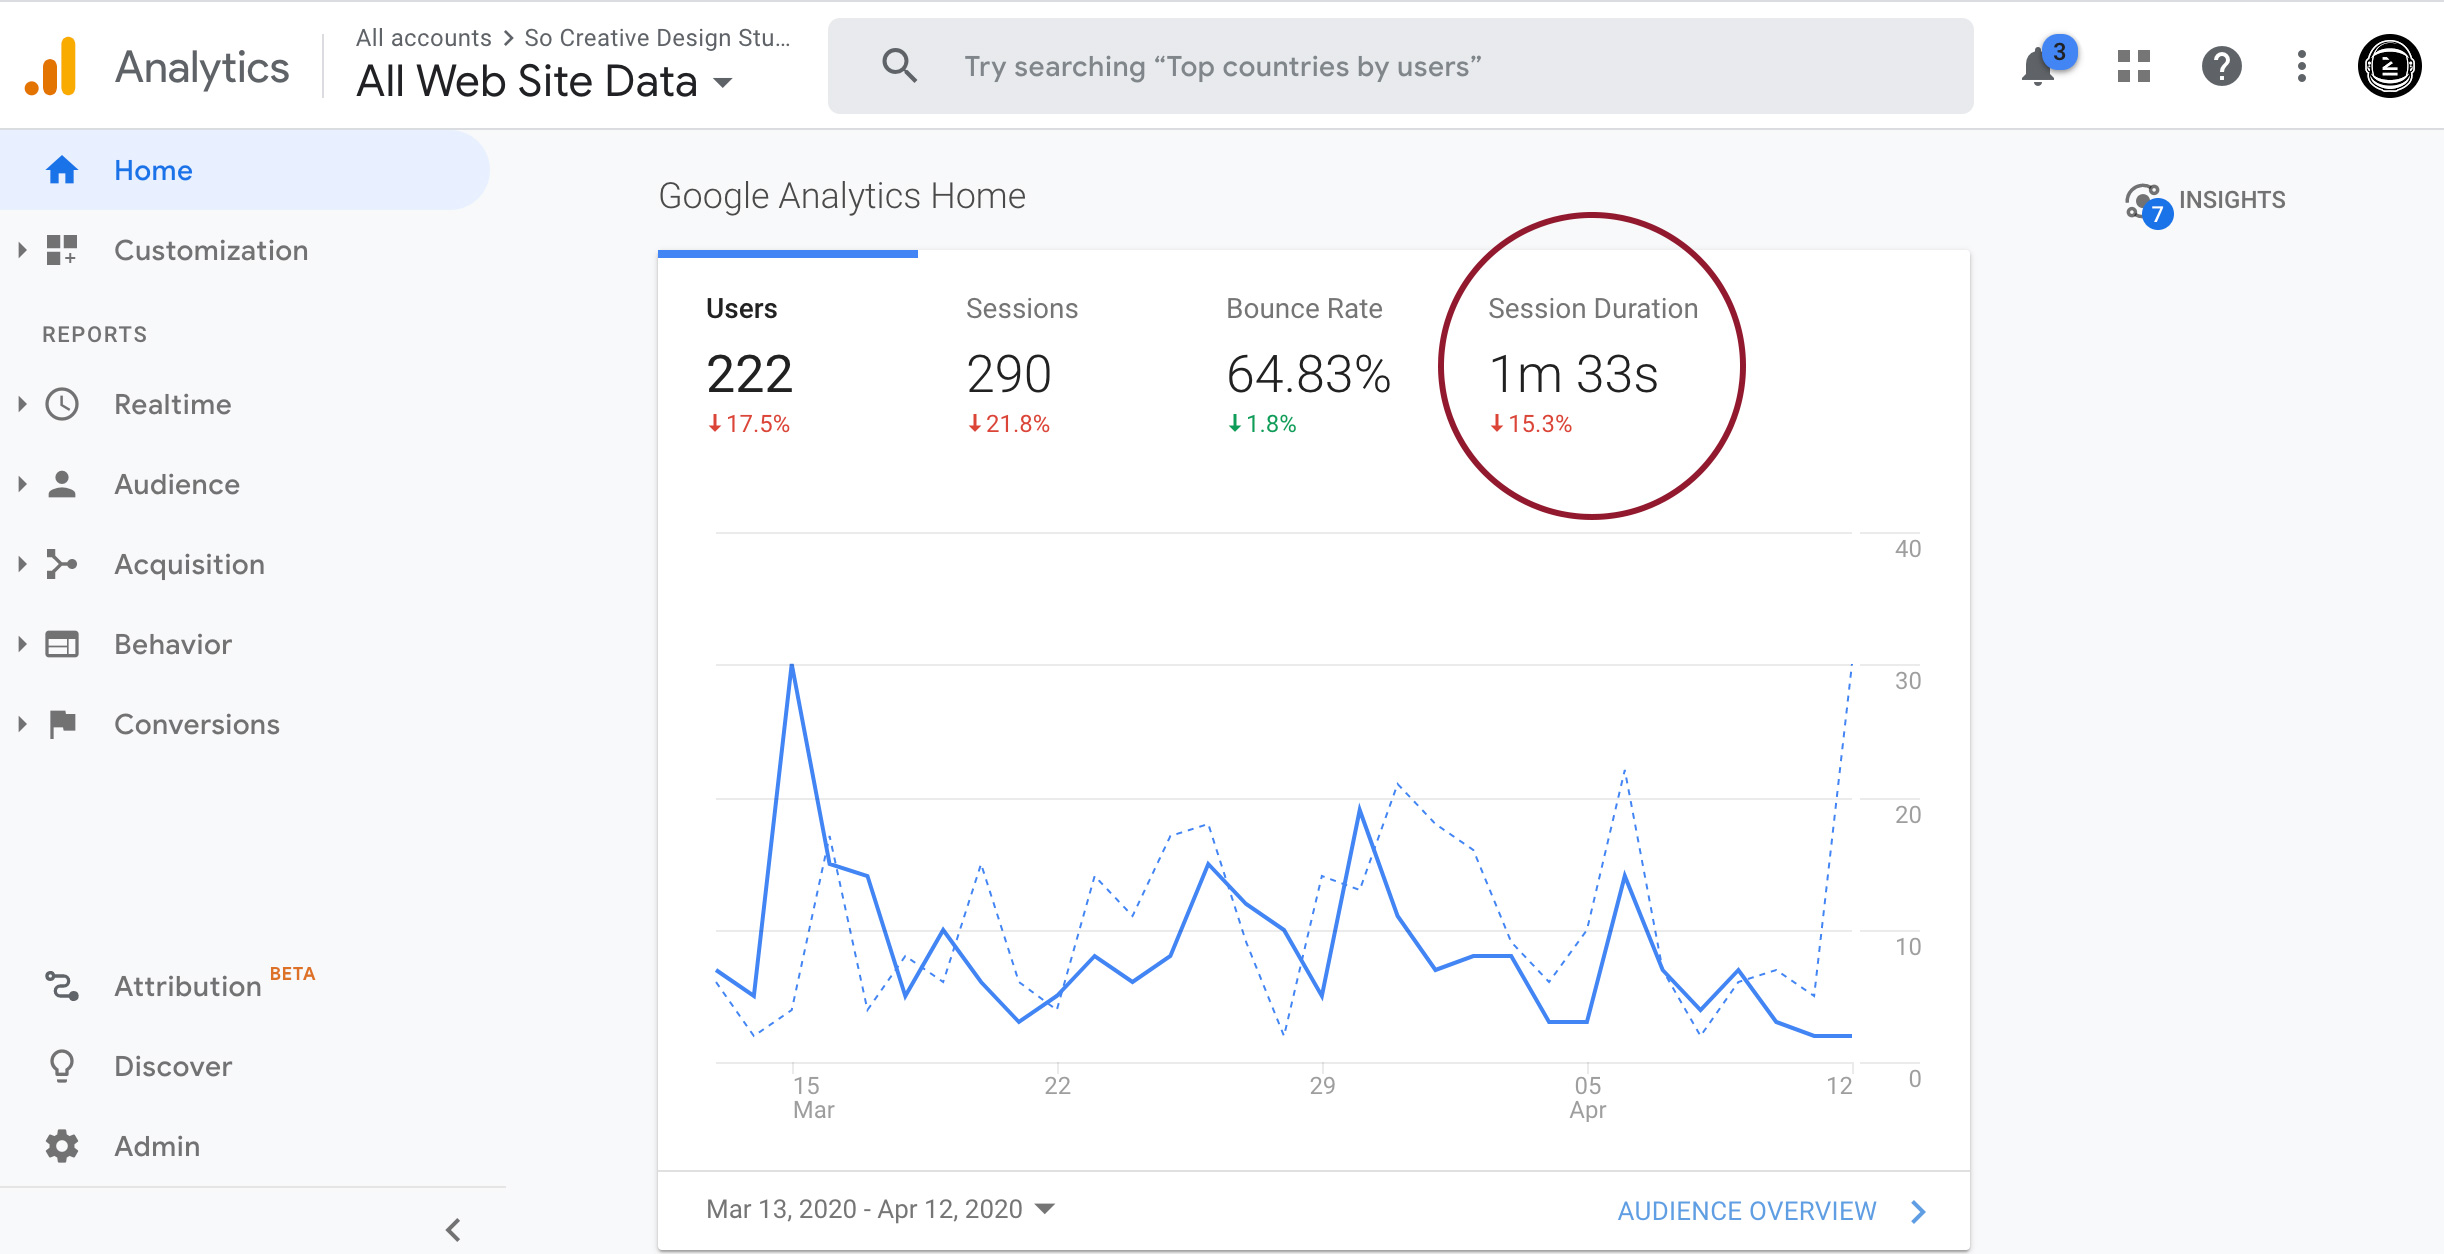Click the chart peak near Mar 15
The width and height of the screenshot is (2444, 1254).
tap(792, 664)
